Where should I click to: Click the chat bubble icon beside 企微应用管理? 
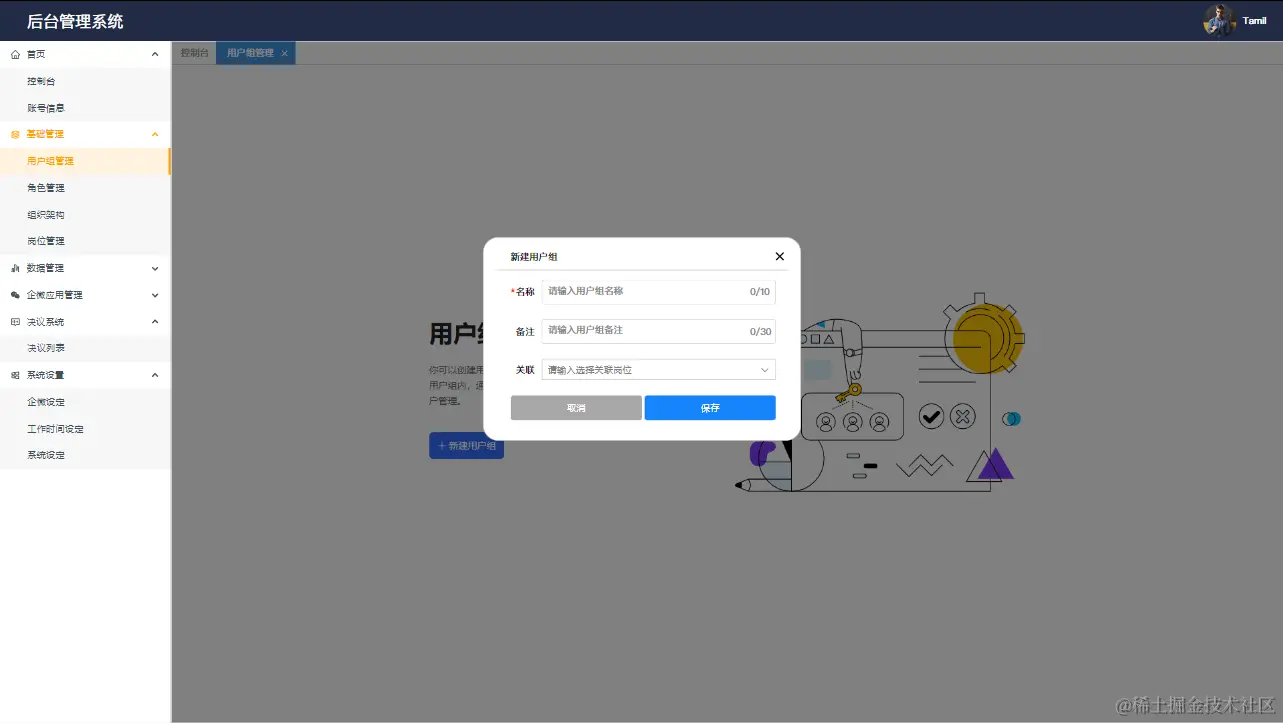[x=15, y=295]
